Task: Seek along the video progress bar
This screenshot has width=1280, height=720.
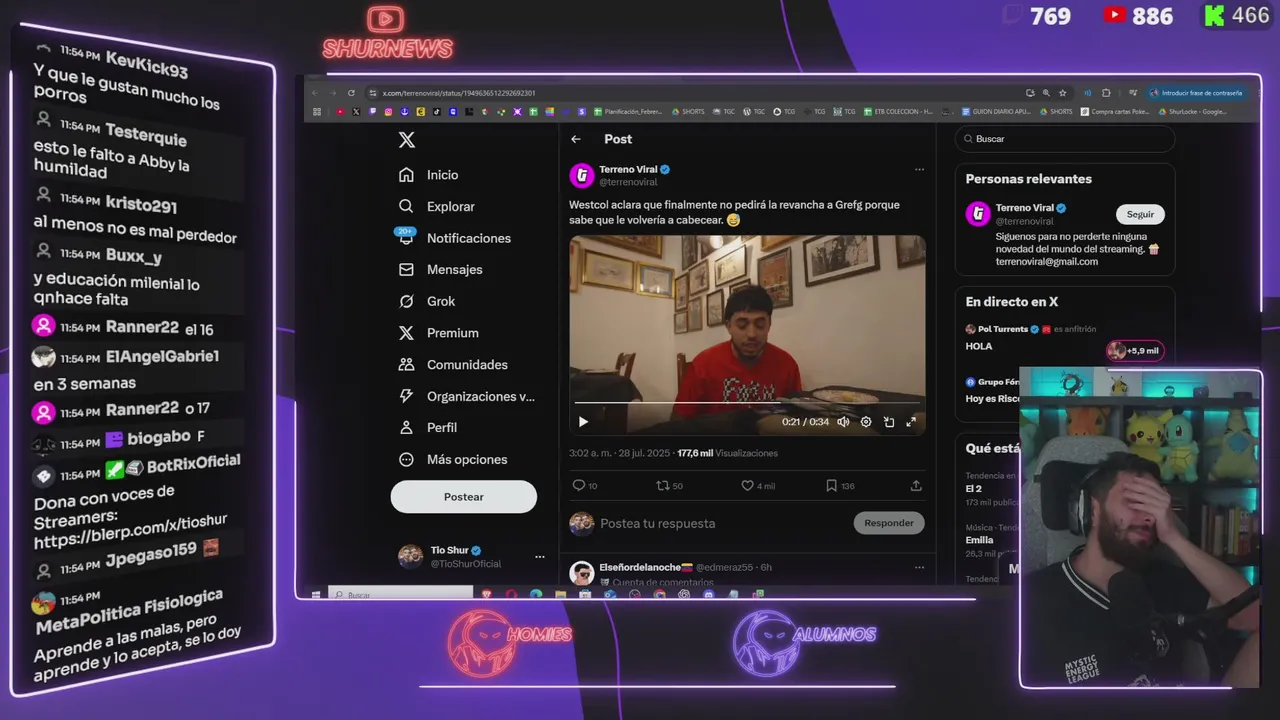Action: 746,402
